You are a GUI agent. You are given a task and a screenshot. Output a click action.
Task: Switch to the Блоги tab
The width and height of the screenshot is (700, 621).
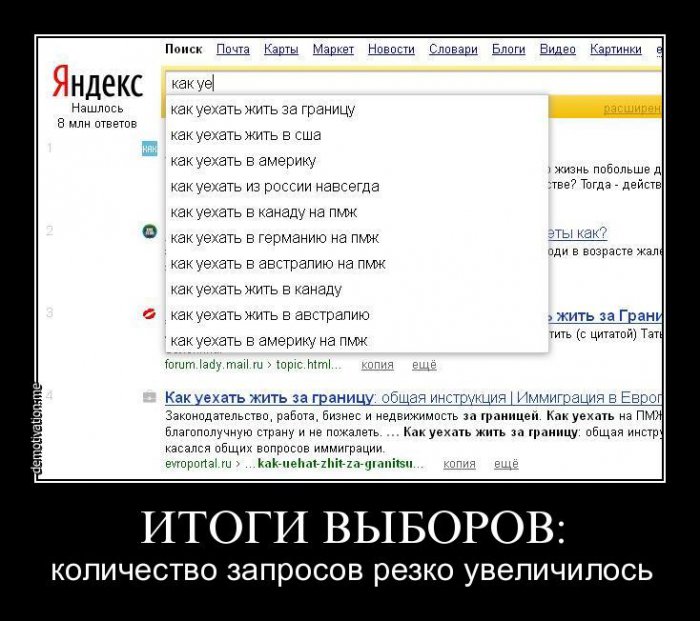point(508,49)
